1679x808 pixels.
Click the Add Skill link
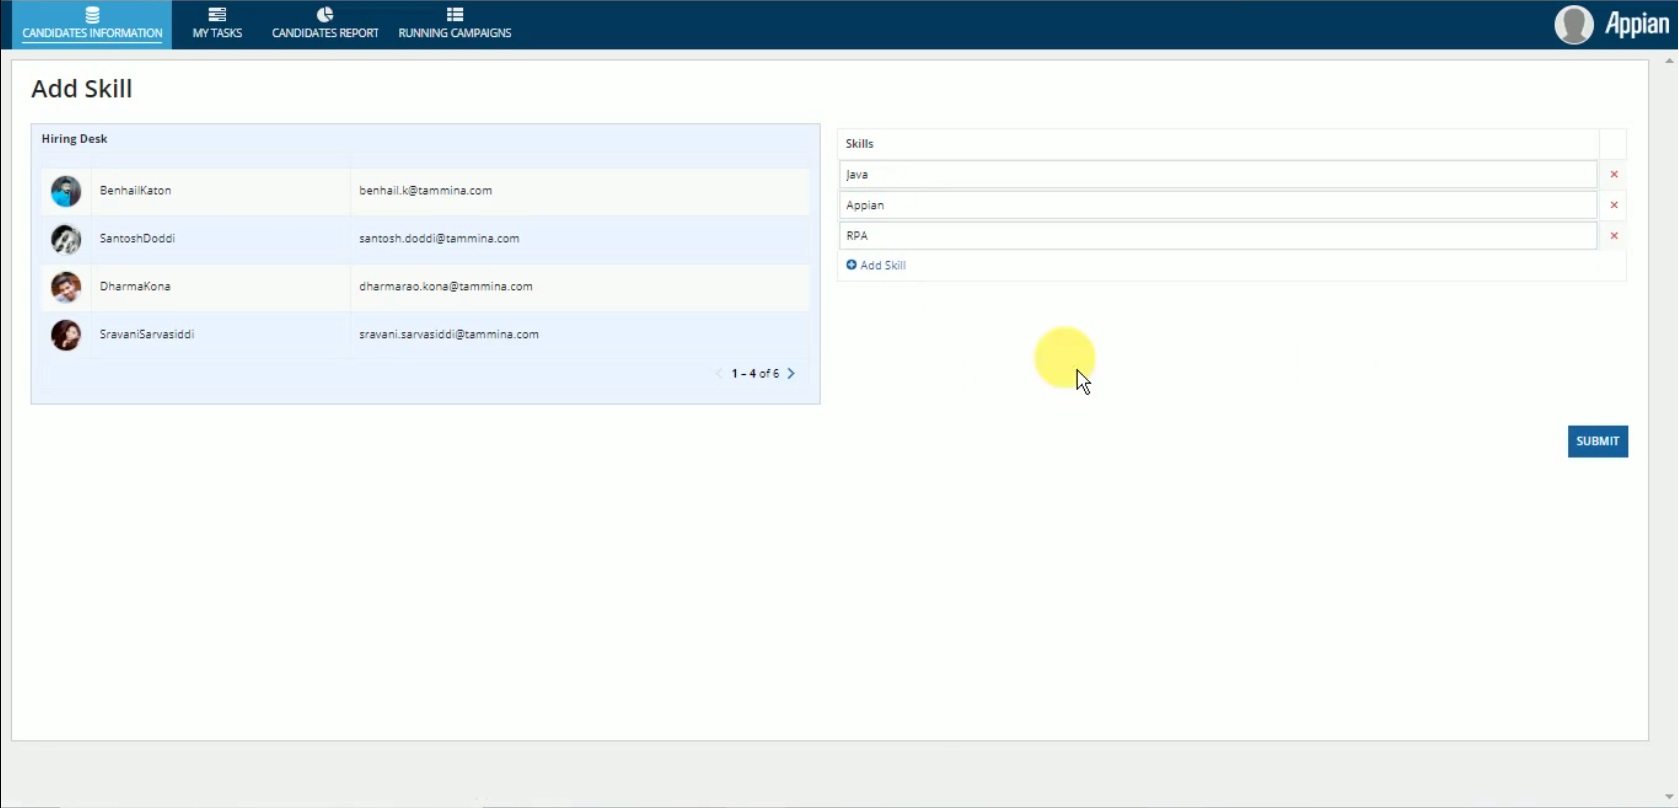click(x=876, y=265)
